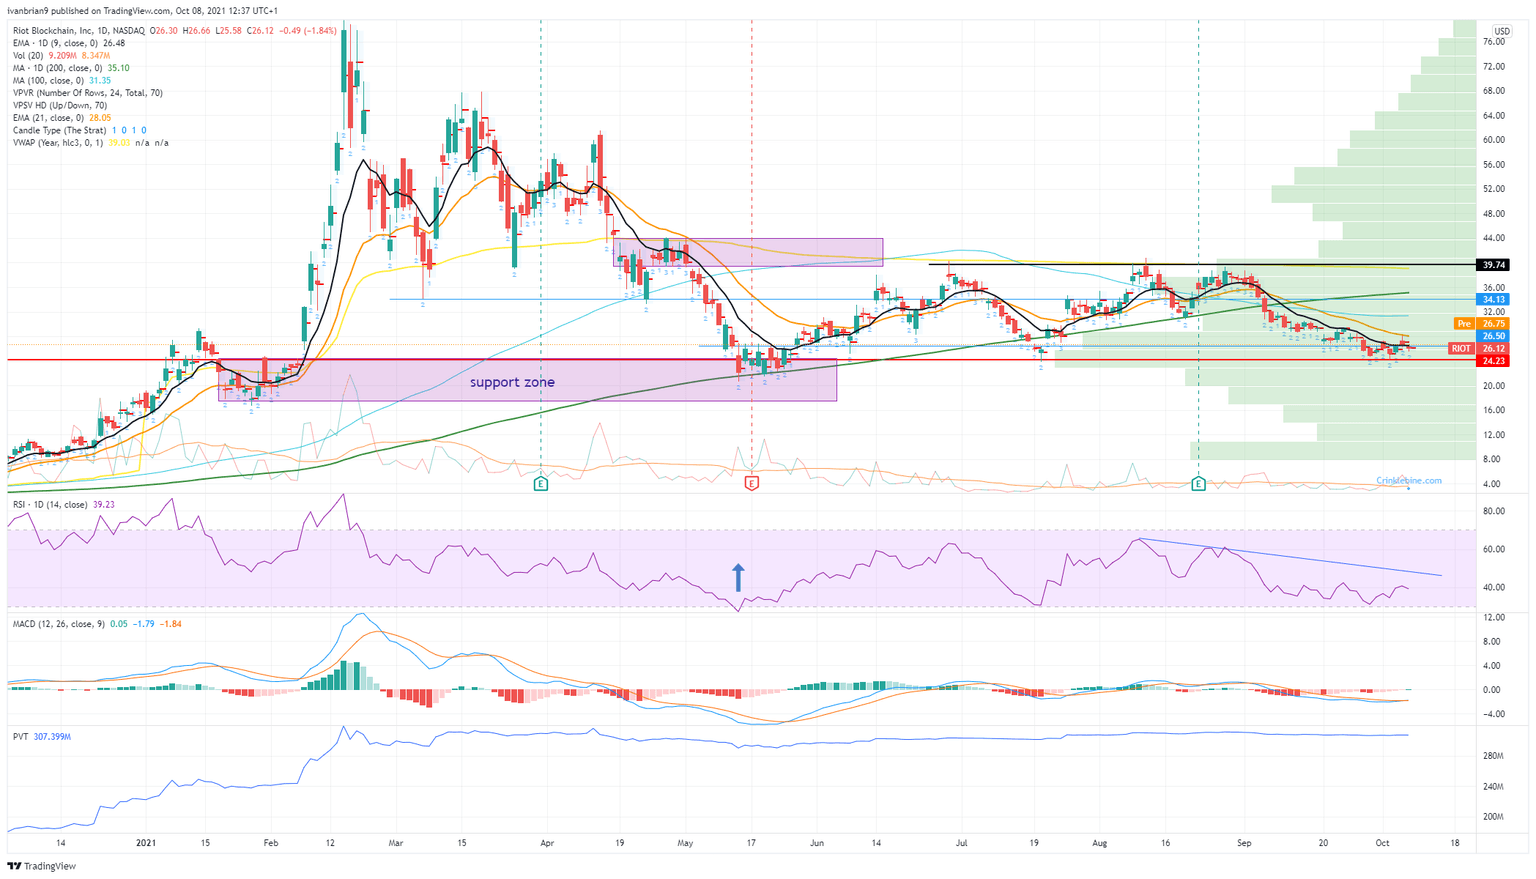Open the USD currency selector
The height and width of the screenshot is (879, 1536).
pyautogui.click(x=1502, y=32)
